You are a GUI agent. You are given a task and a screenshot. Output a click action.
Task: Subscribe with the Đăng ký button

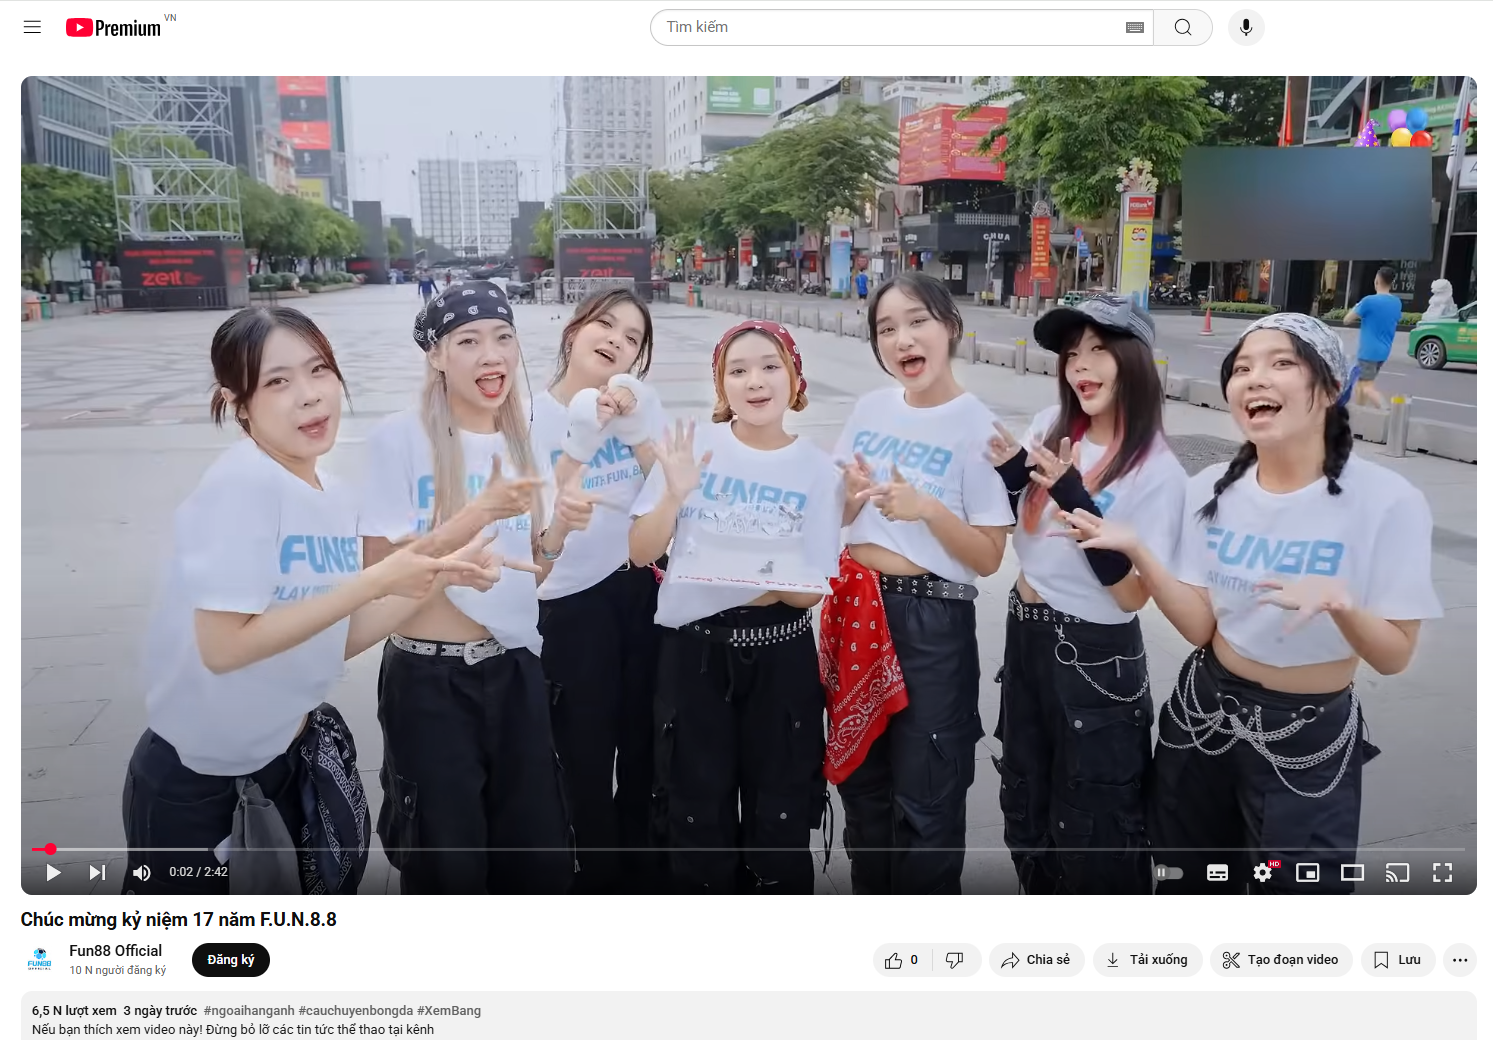pyautogui.click(x=231, y=959)
